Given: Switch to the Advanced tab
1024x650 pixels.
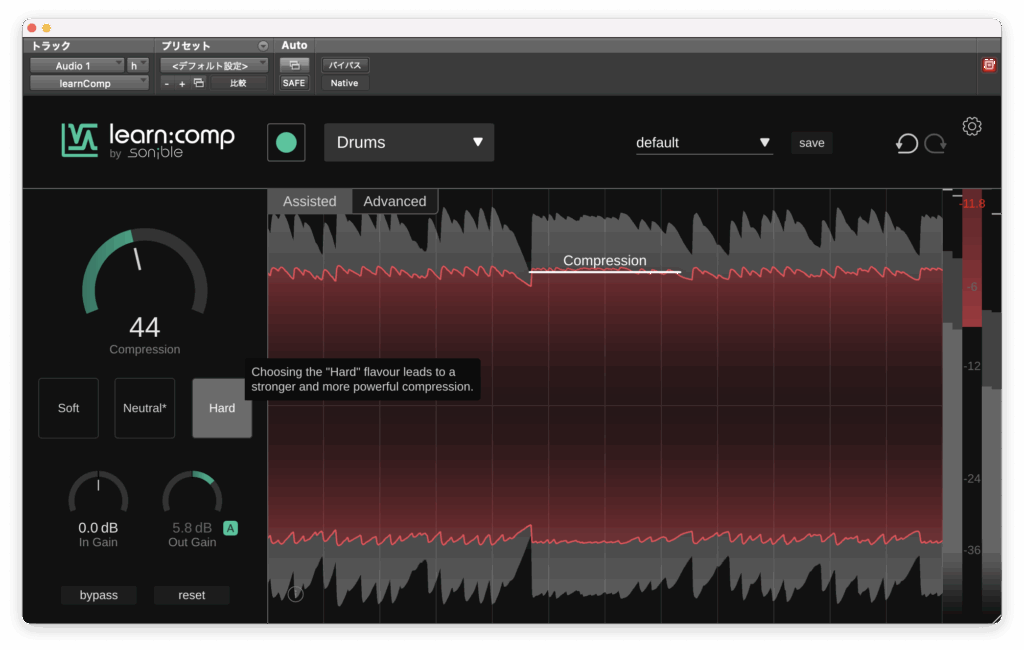Looking at the screenshot, I should (395, 201).
